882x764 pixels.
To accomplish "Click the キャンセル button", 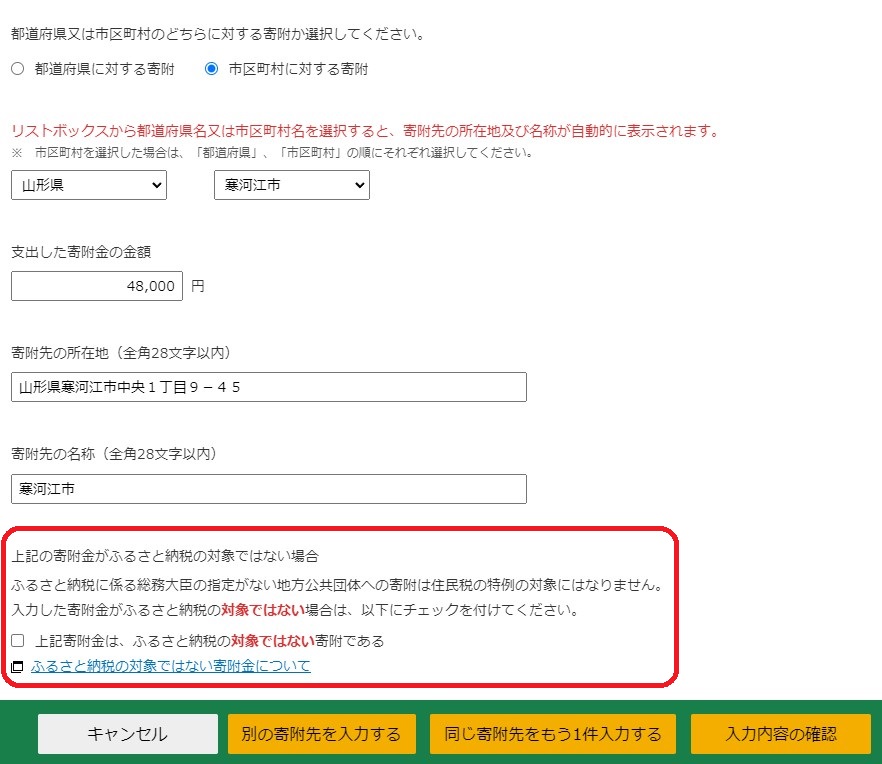I will (128, 734).
